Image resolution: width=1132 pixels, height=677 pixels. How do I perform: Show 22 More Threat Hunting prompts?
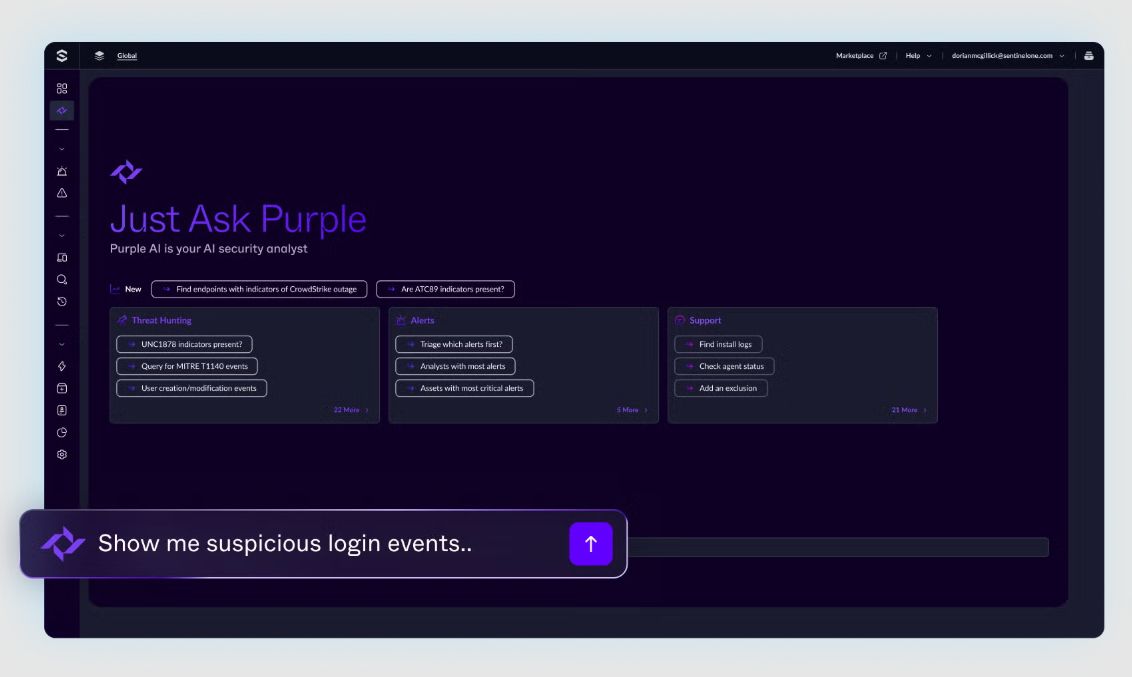(351, 410)
